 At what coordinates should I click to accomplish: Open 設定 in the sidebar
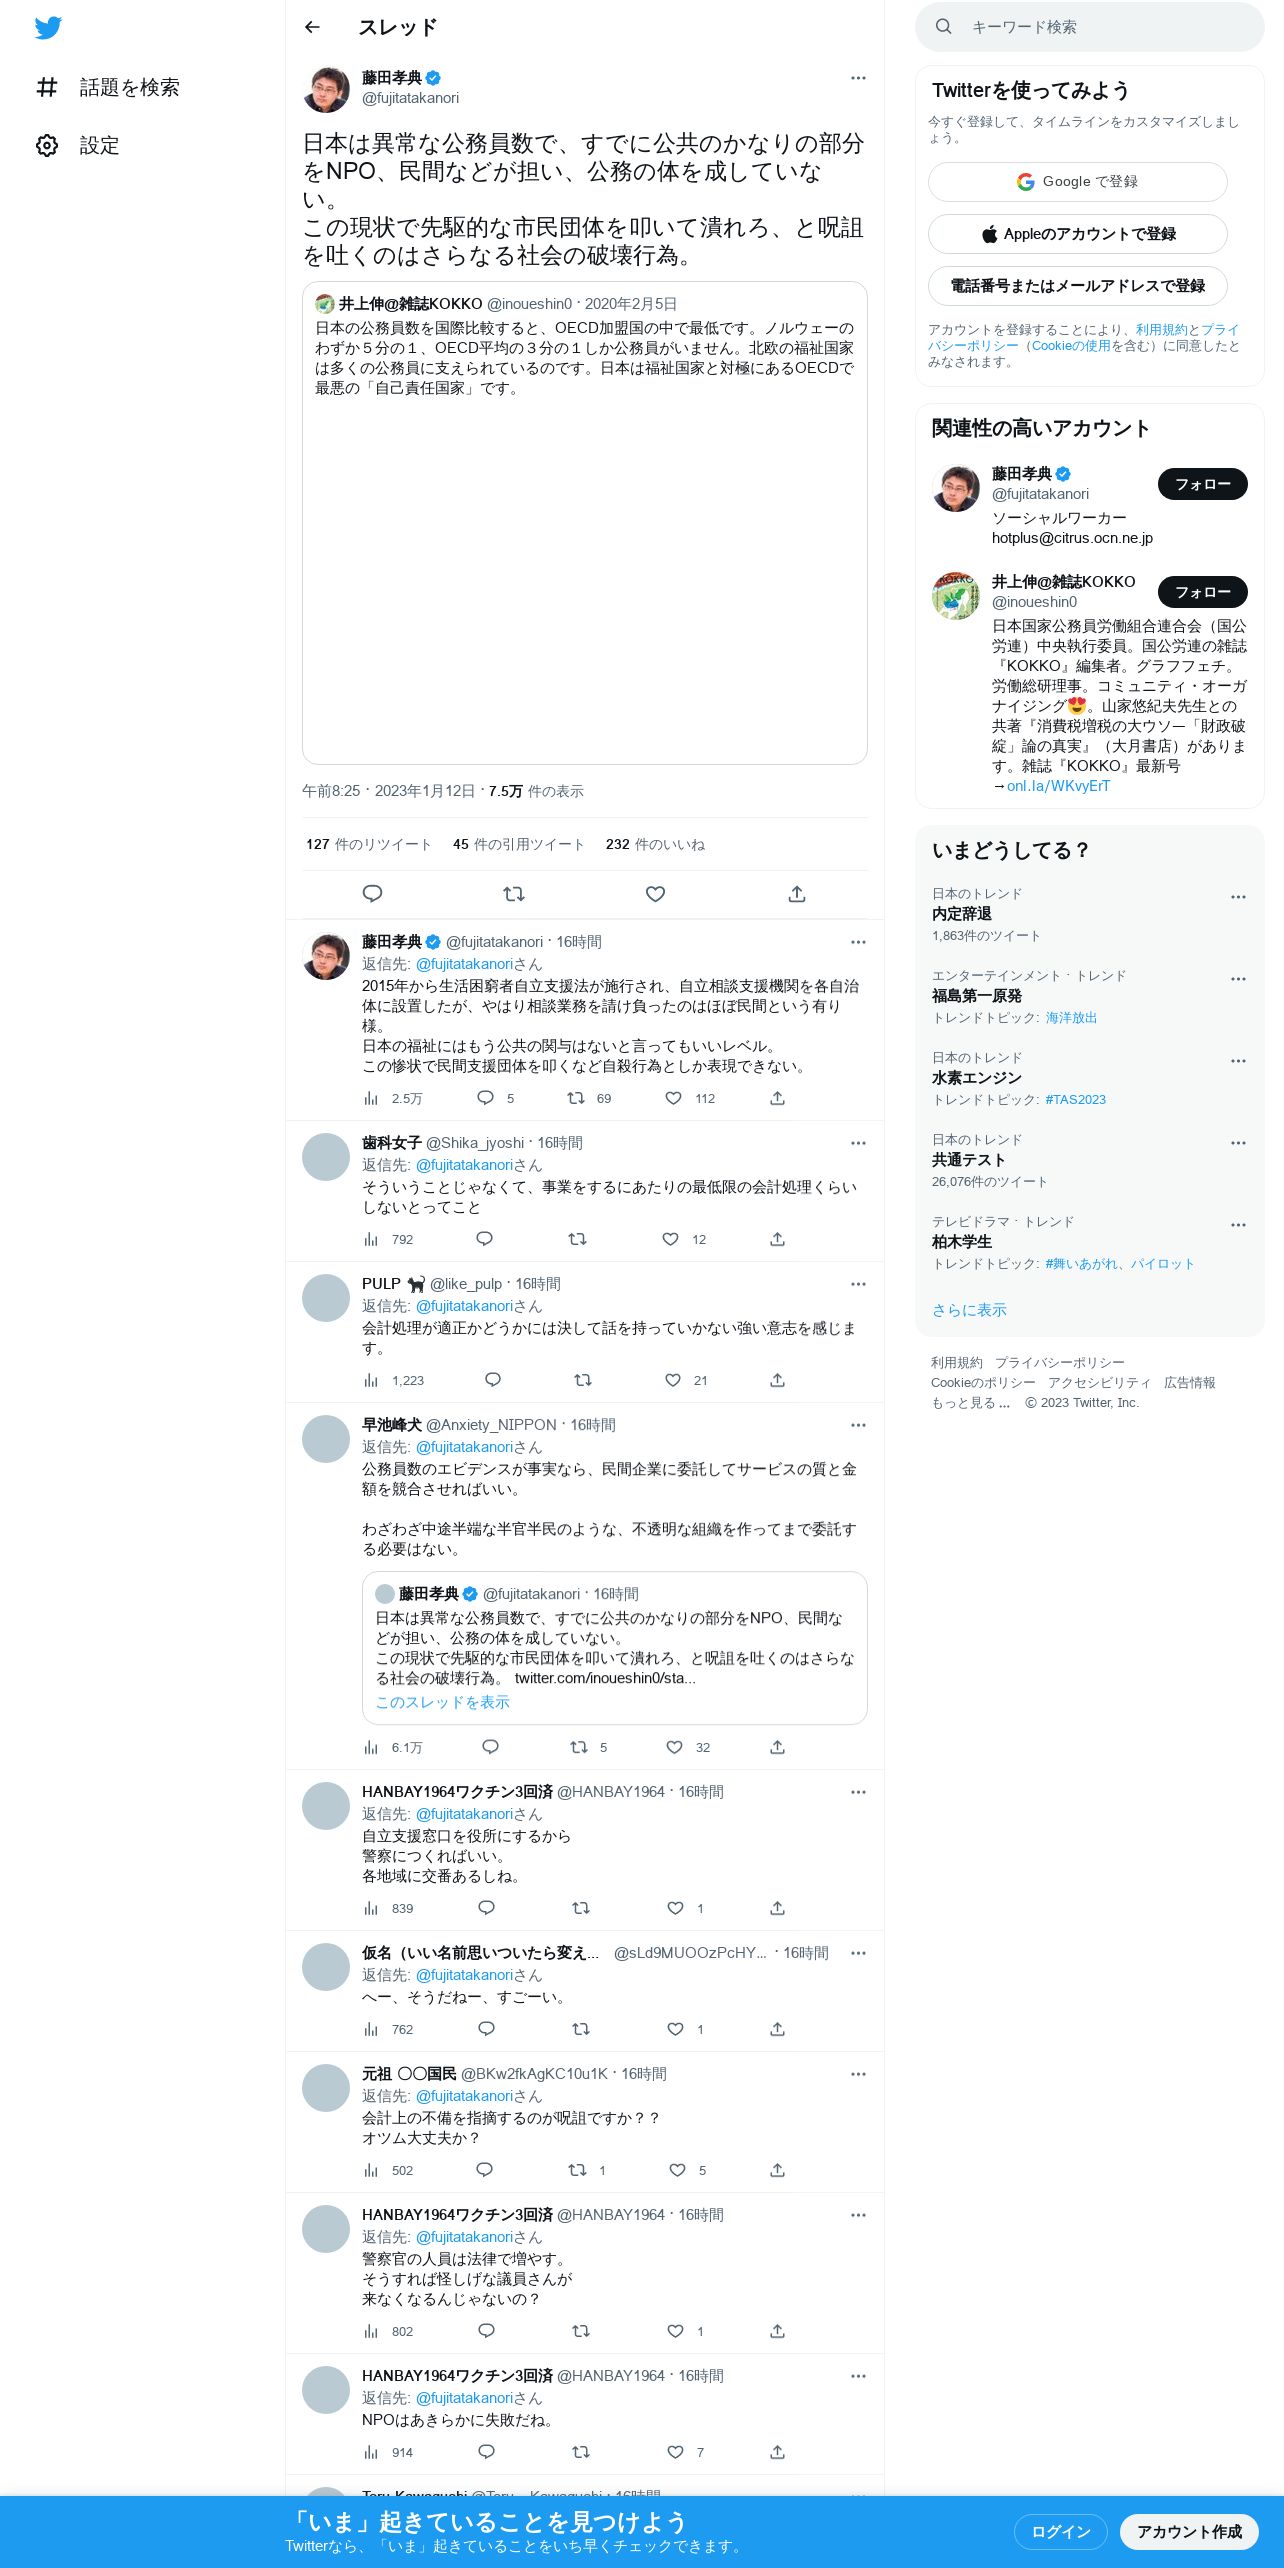tap(78, 145)
